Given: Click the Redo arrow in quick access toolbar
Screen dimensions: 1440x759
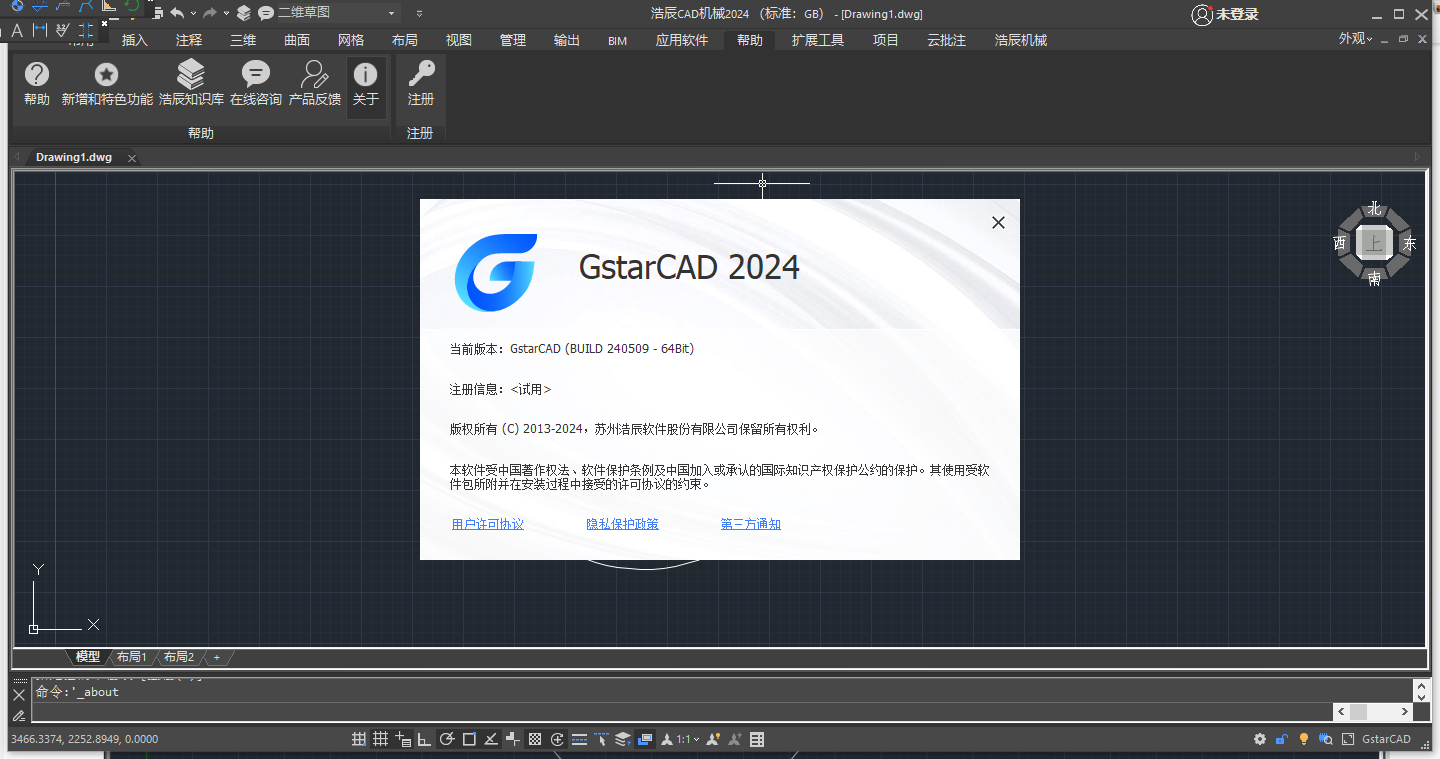Looking at the screenshot, I should [210, 13].
